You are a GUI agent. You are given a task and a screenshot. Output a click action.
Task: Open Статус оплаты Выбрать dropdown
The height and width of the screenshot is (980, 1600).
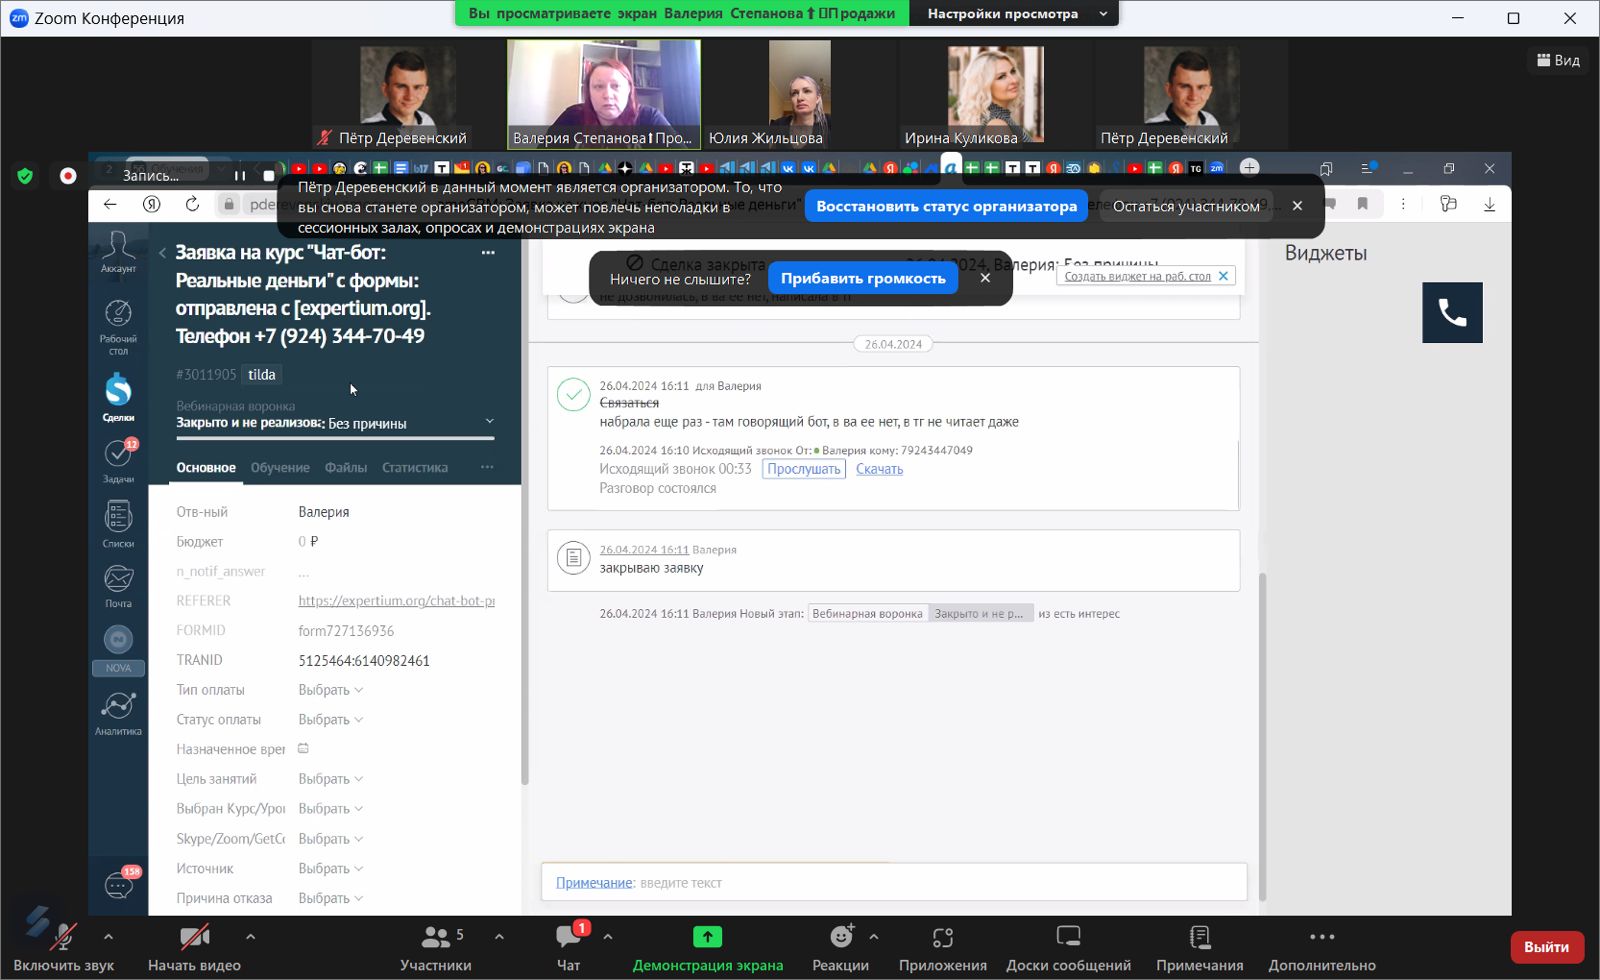(330, 720)
